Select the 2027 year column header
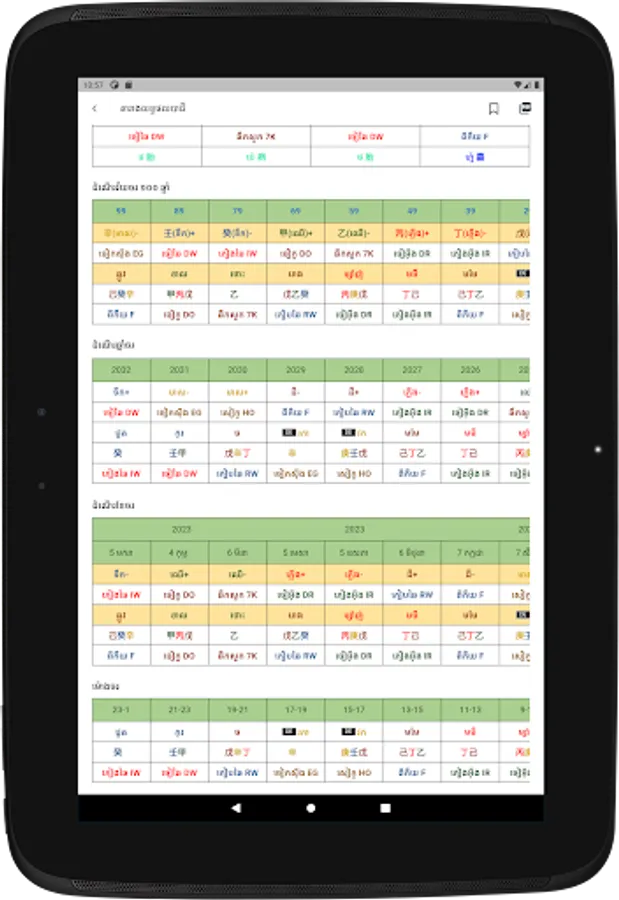This screenshot has height=900, width=619. [412, 370]
